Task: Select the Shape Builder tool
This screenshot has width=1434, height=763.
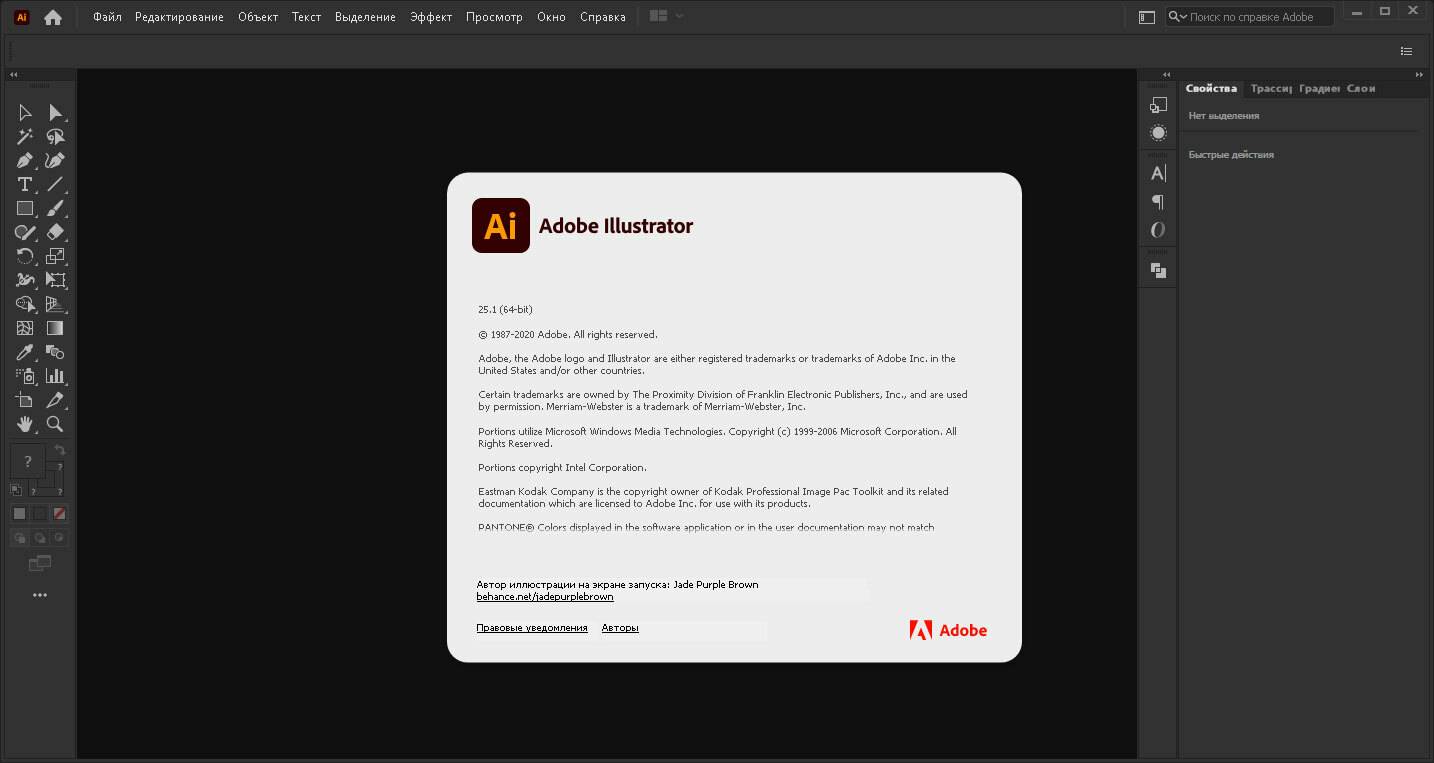Action: click(x=25, y=304)
